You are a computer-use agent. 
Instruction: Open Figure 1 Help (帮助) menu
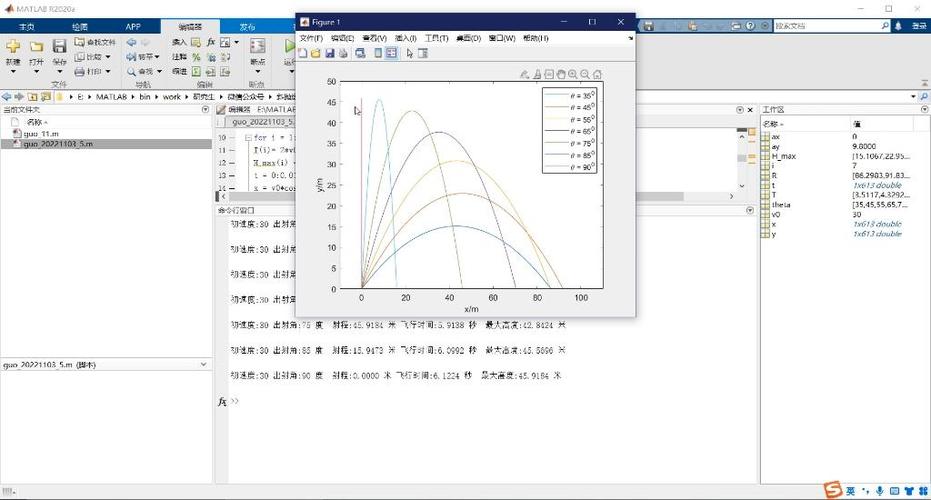pos(536,38)
